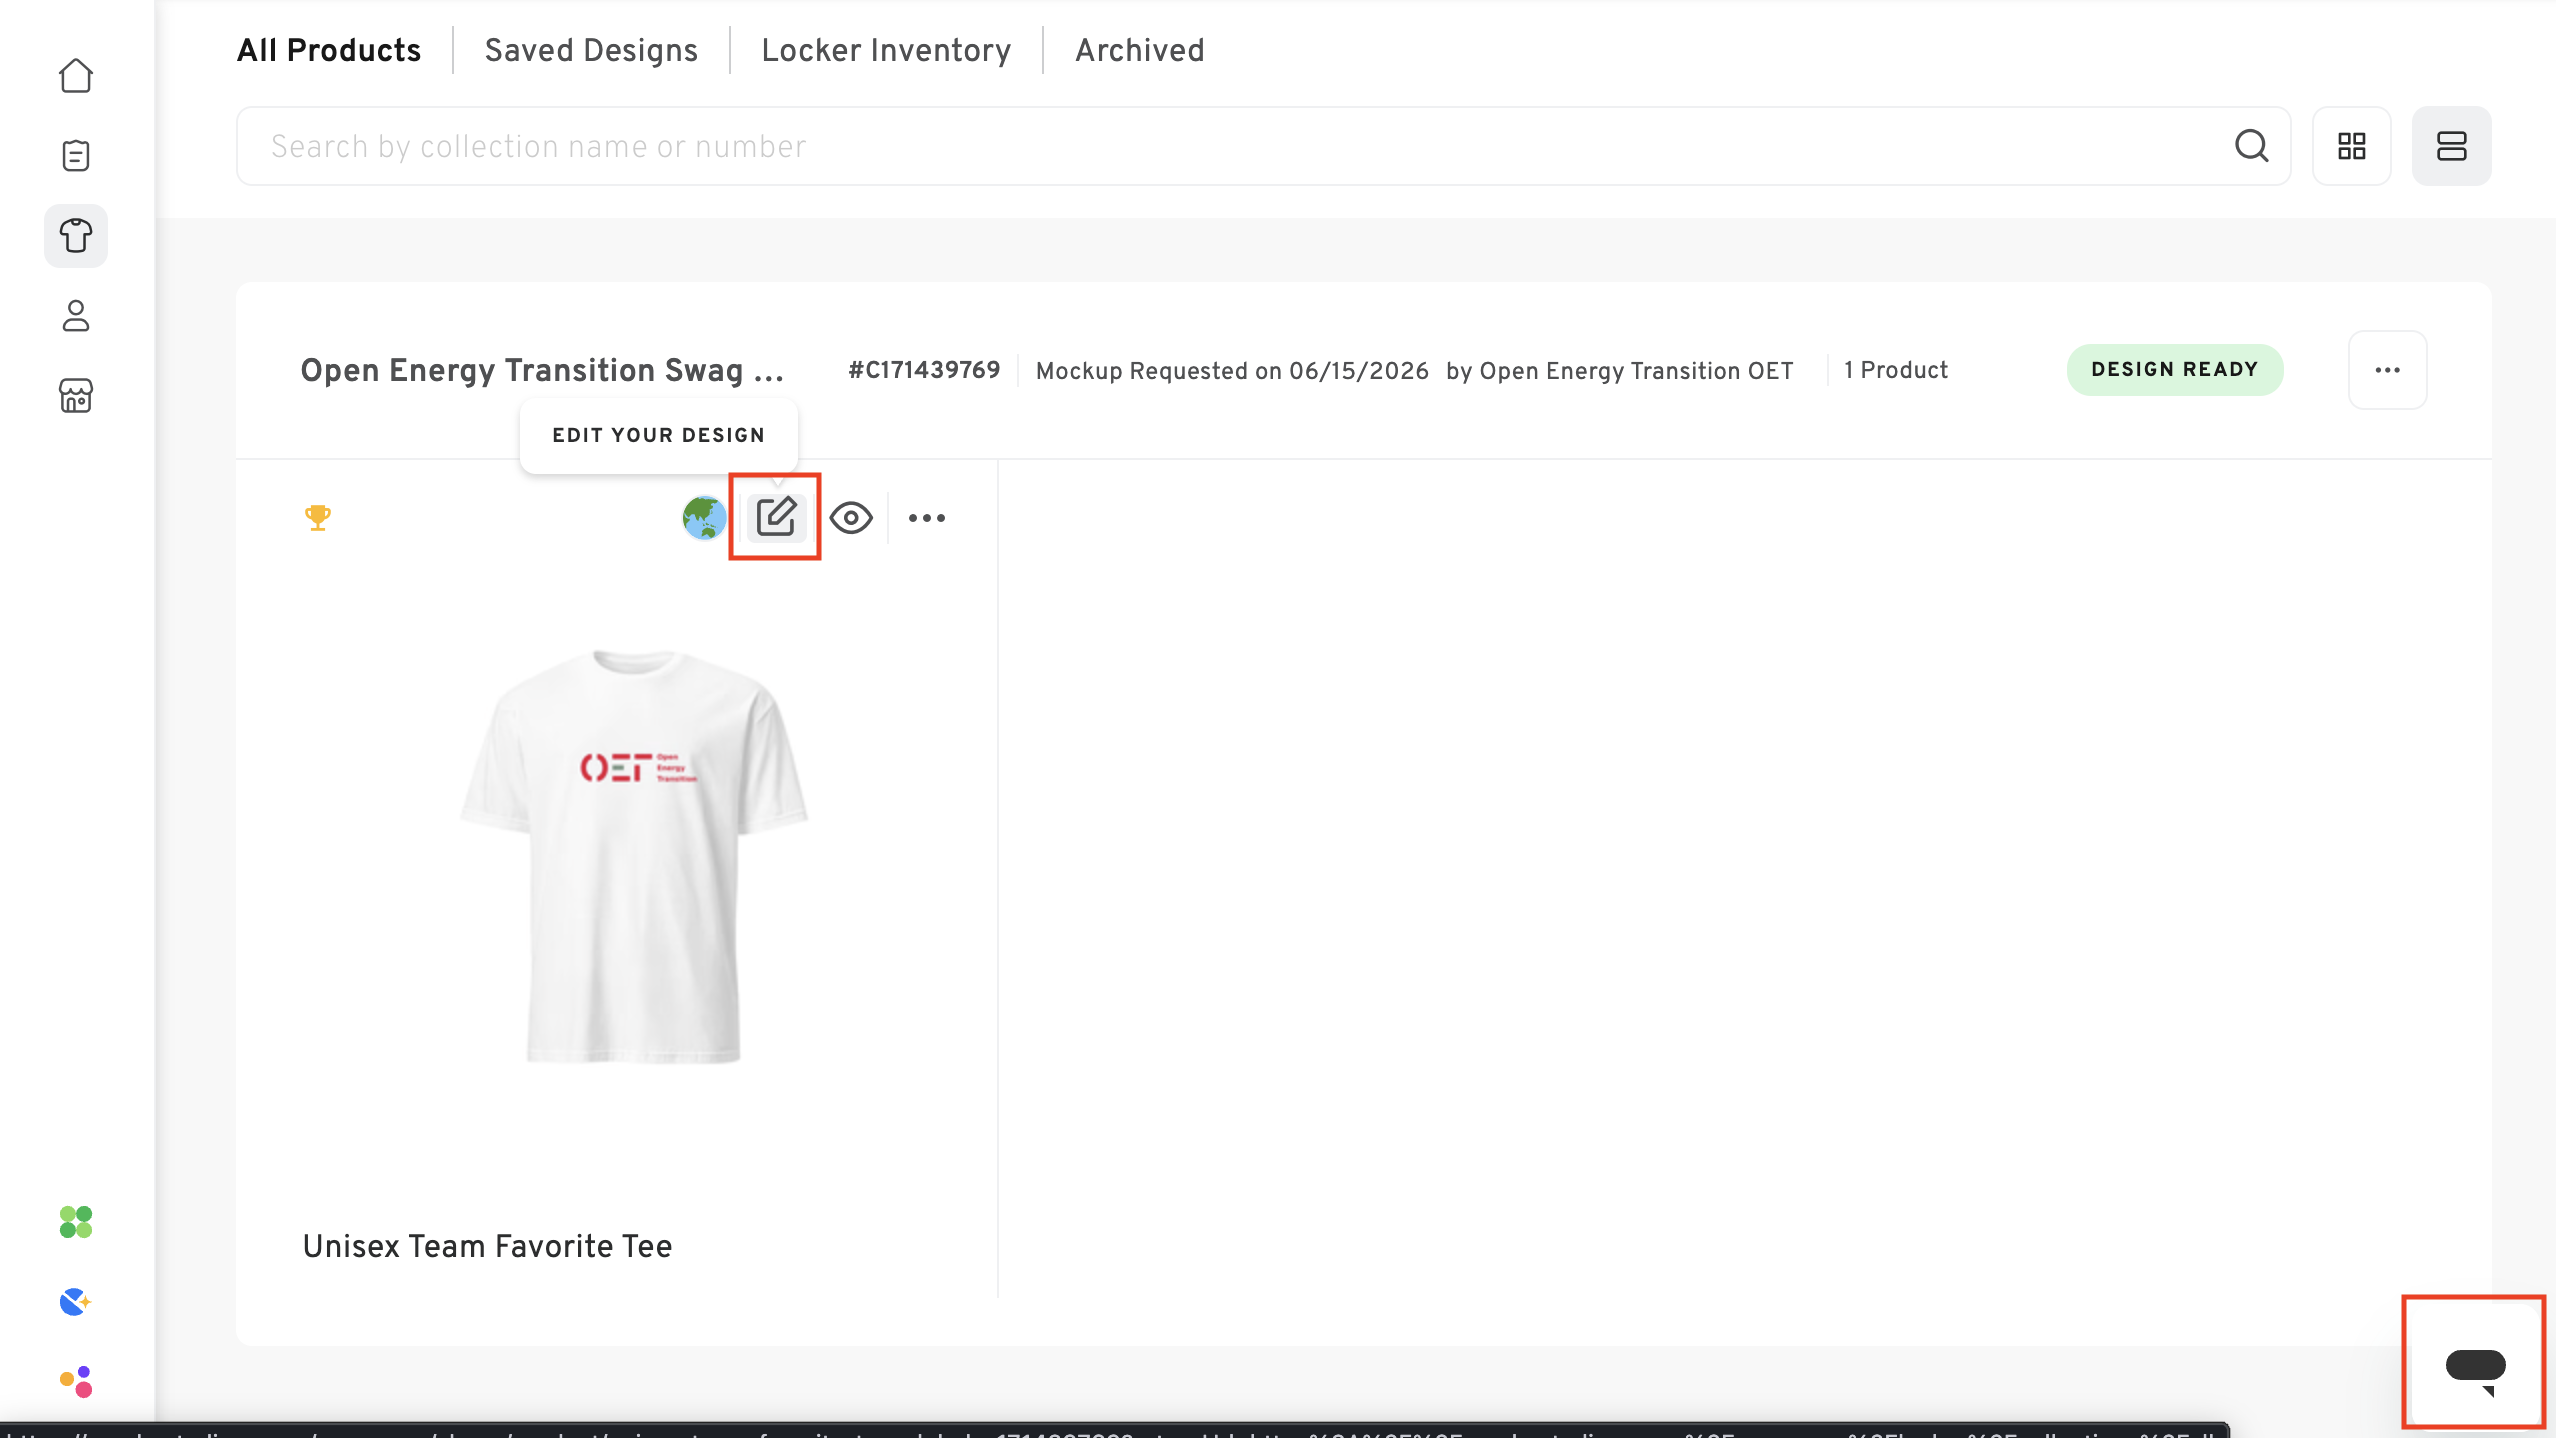This screenshot has height=1438, width=2556.
Task: Switch to the Saved Designs tab
Action: [592, 50]
